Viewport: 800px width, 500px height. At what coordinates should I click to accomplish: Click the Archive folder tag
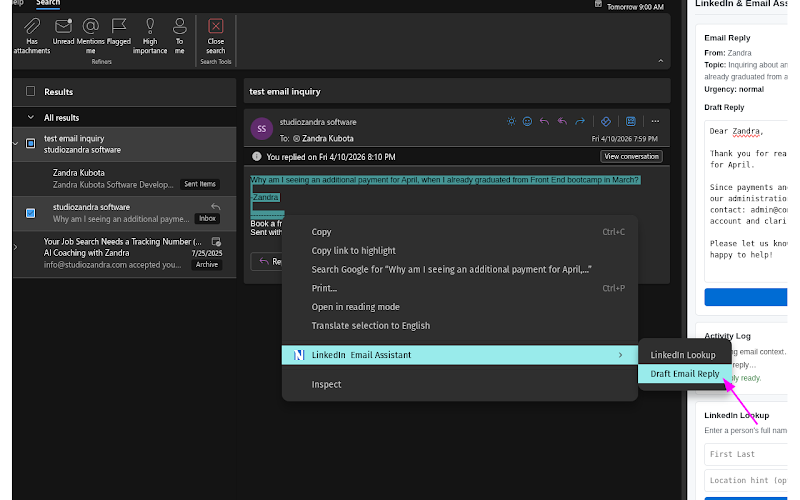click(x=207, y=265)
